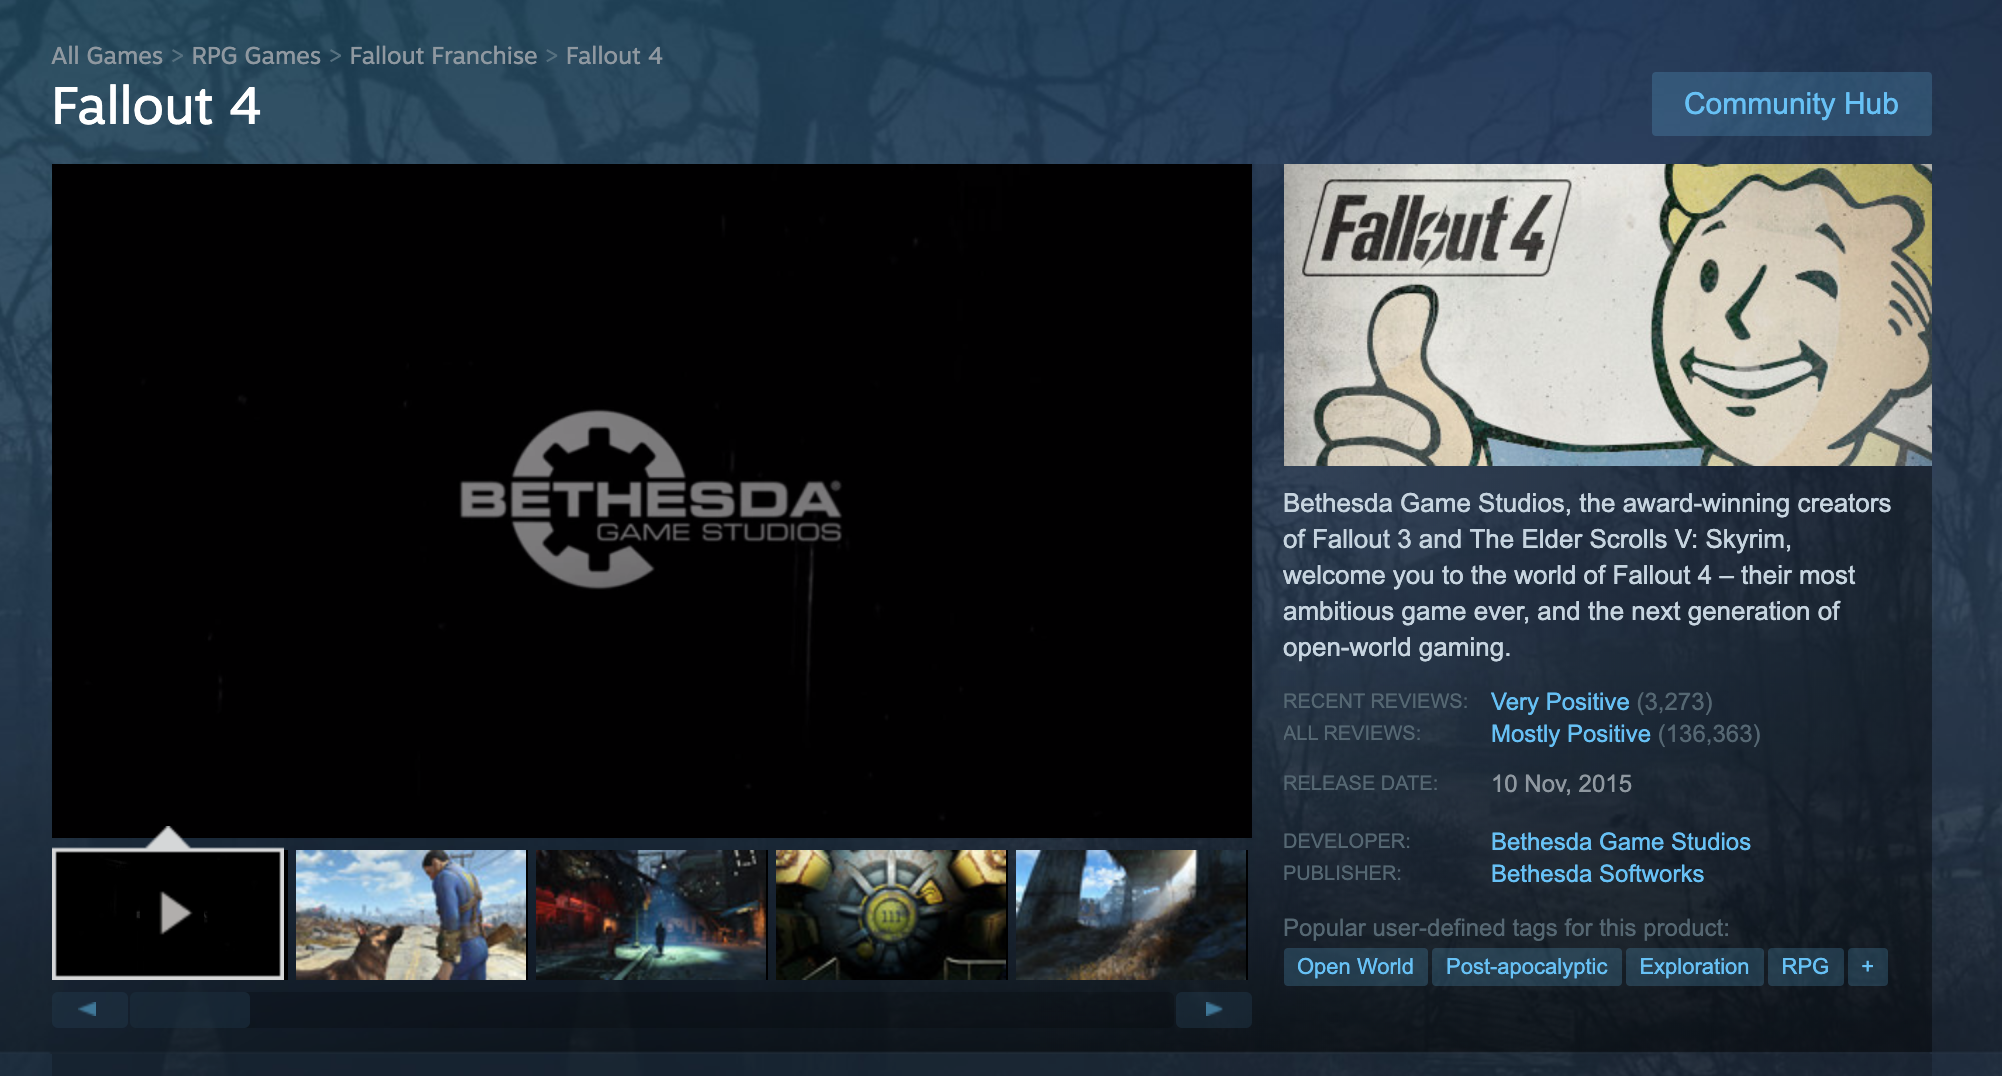Select the Post-apocalyptic tag
2002x1076 pixels.
tap(1526, 967)
